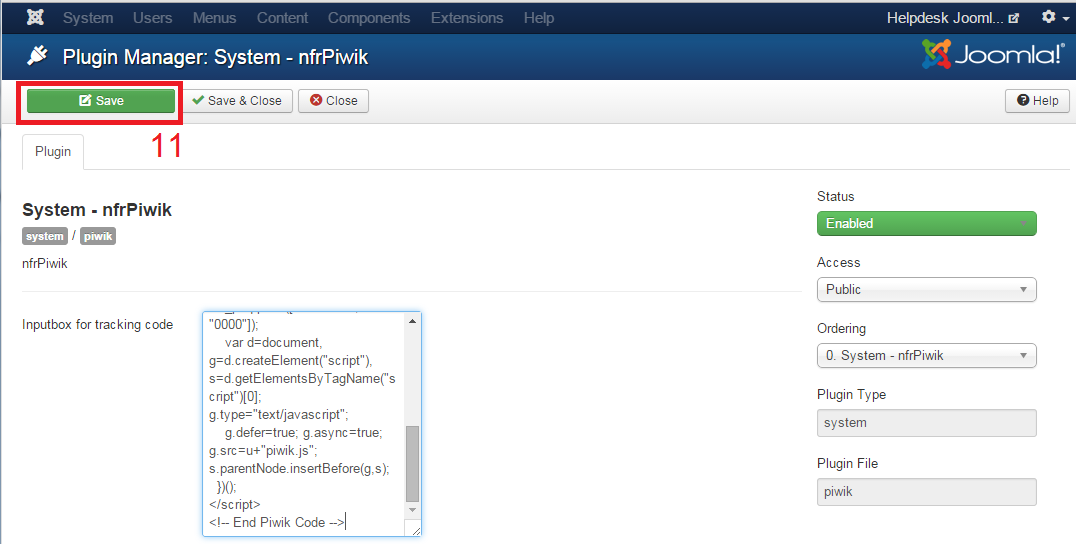The width and height of the screenshot is (1076, 544).
Task: Open the System menu
Action: point(88,18)
